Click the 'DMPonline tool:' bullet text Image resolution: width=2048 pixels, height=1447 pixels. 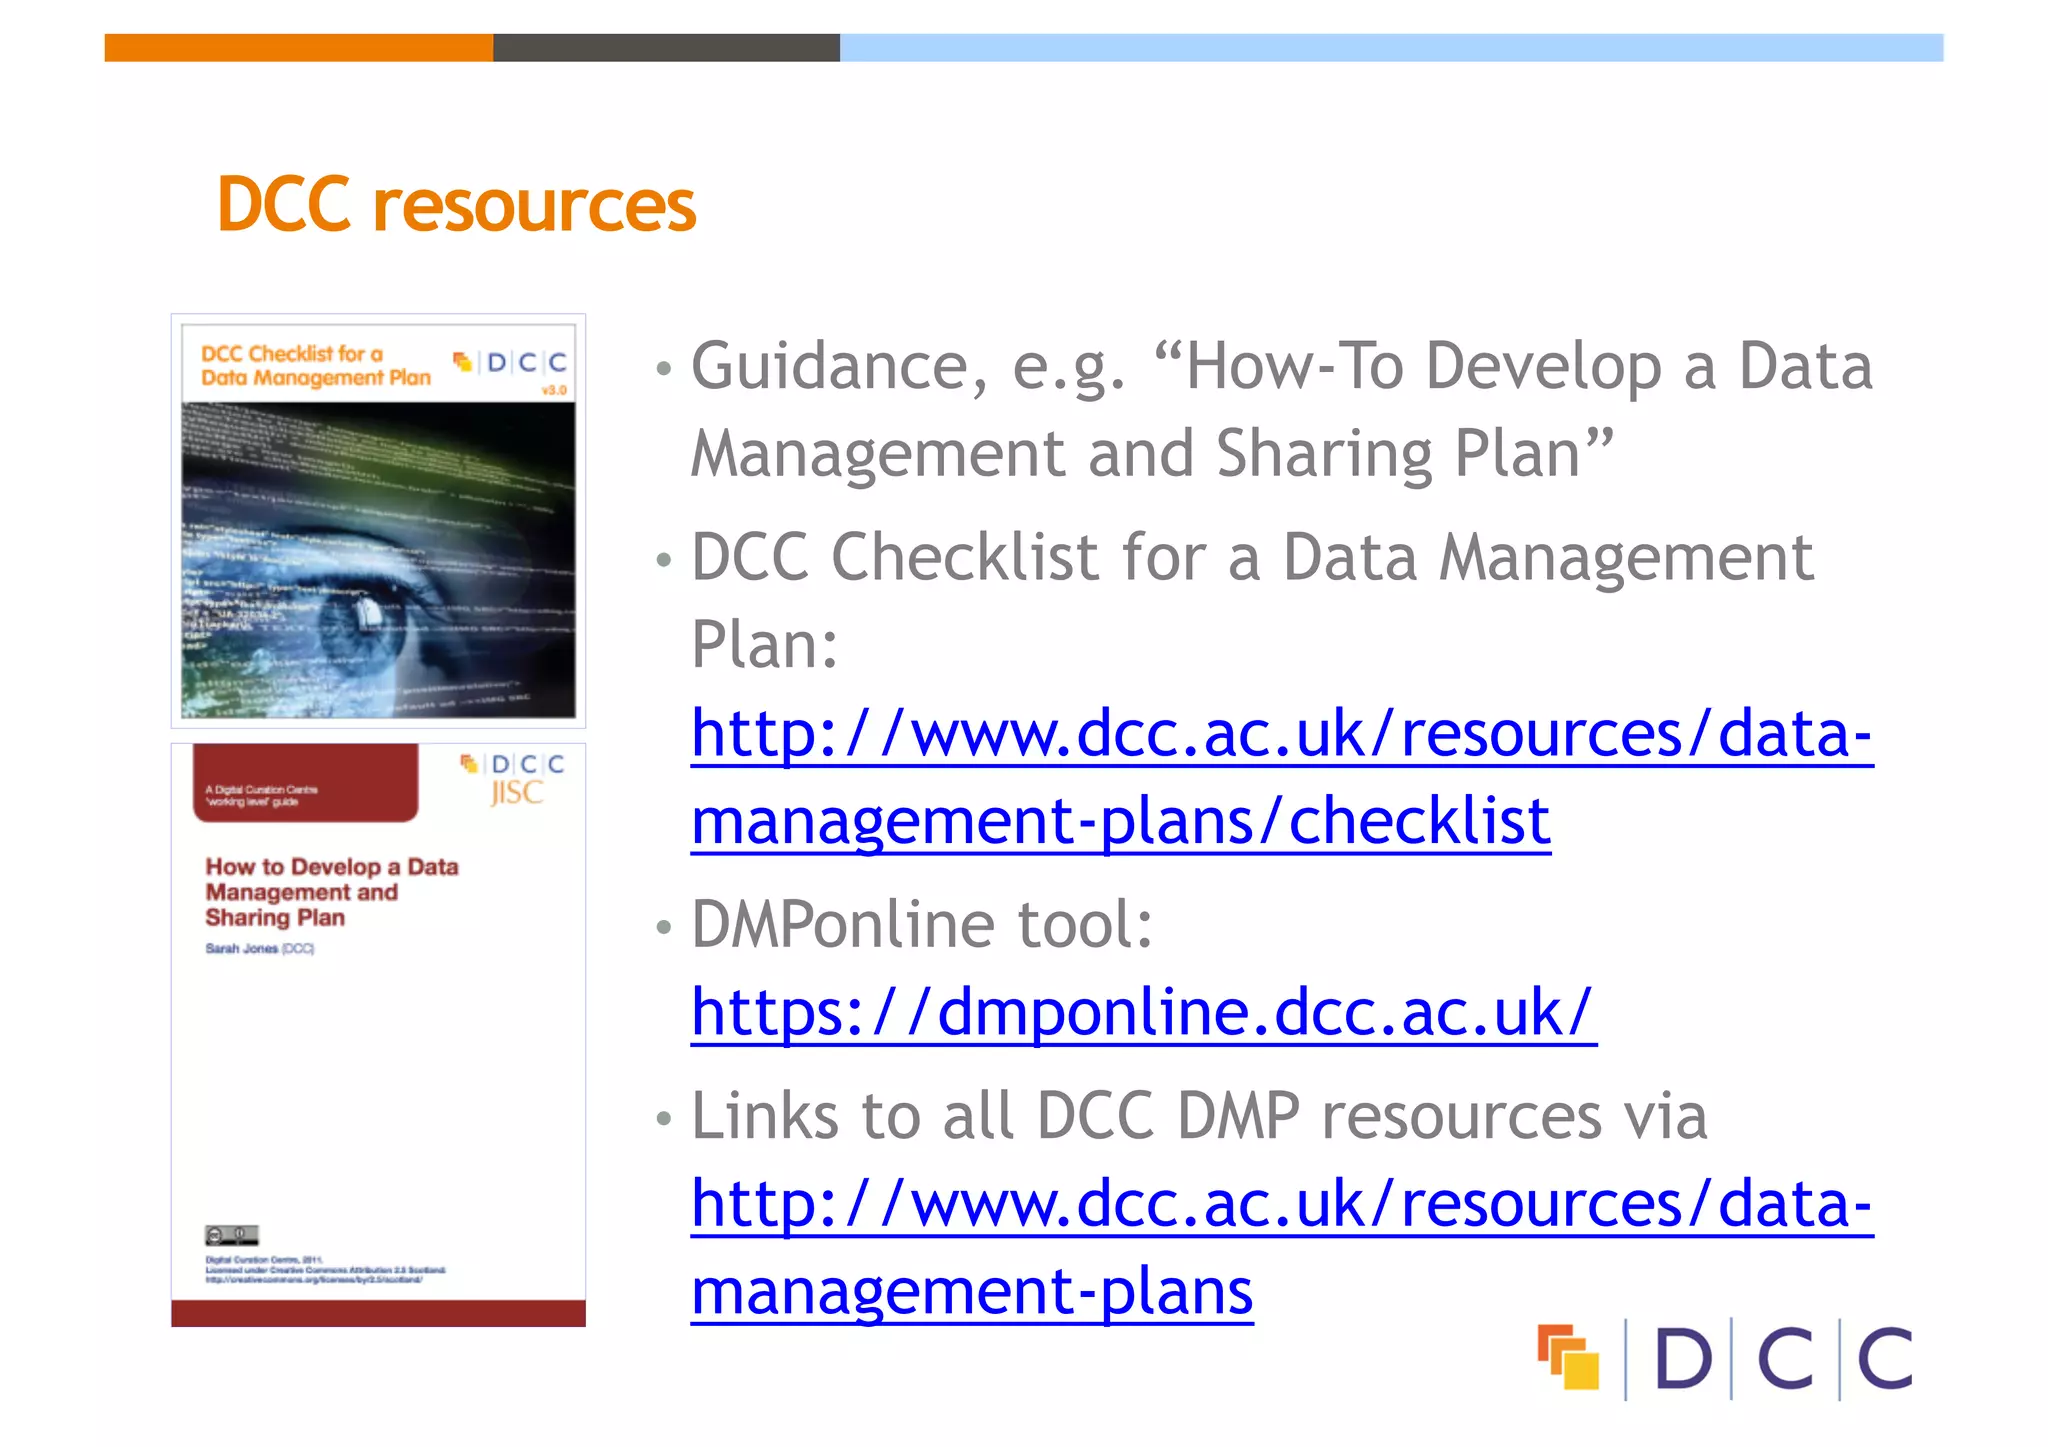tap(922, 923)
